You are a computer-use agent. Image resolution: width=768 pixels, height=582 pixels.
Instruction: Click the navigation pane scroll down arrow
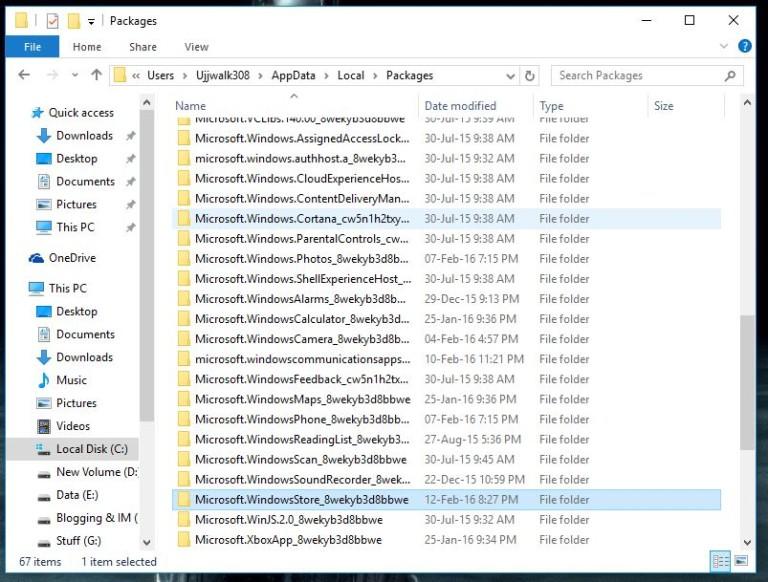click(146, 542)
